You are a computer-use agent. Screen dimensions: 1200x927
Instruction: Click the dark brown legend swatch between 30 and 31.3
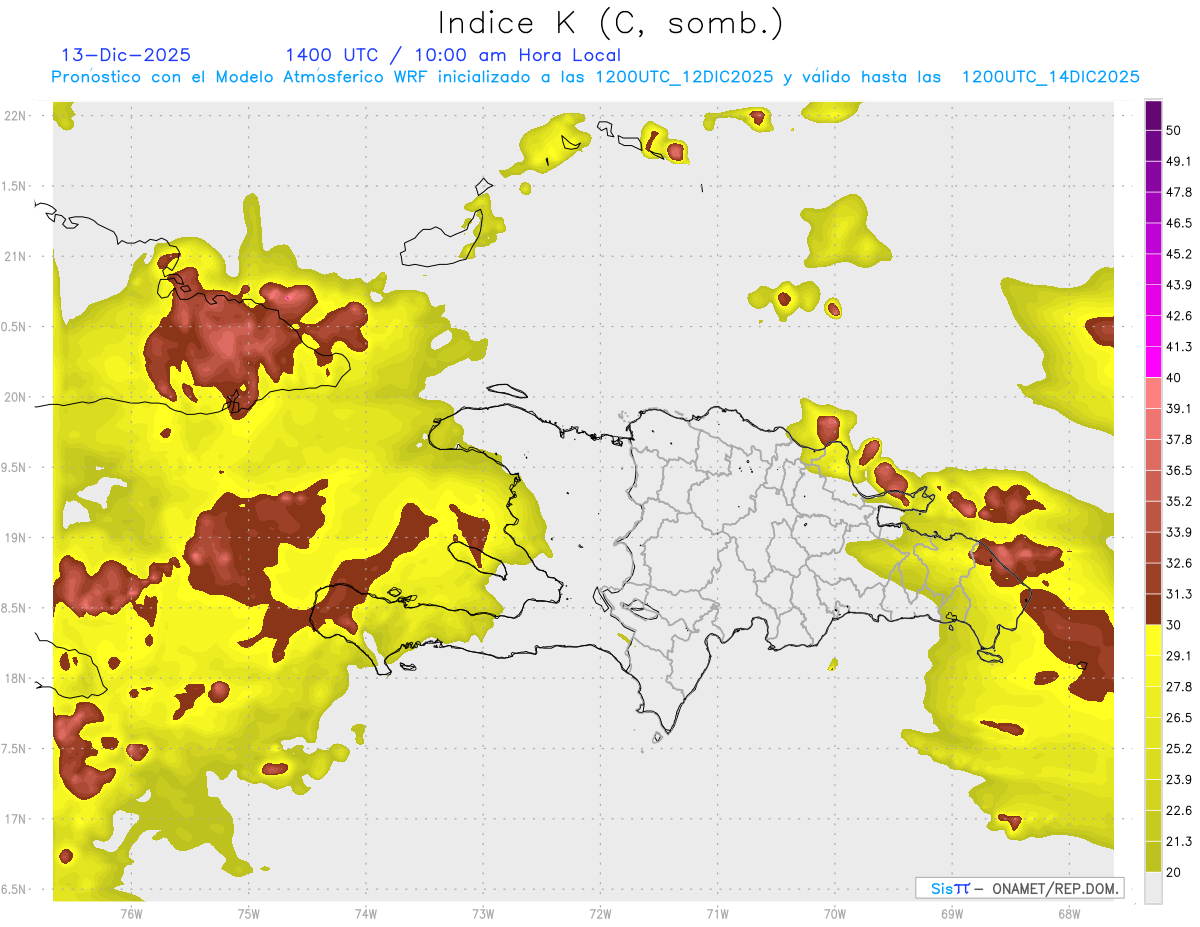click(1153, 609)
